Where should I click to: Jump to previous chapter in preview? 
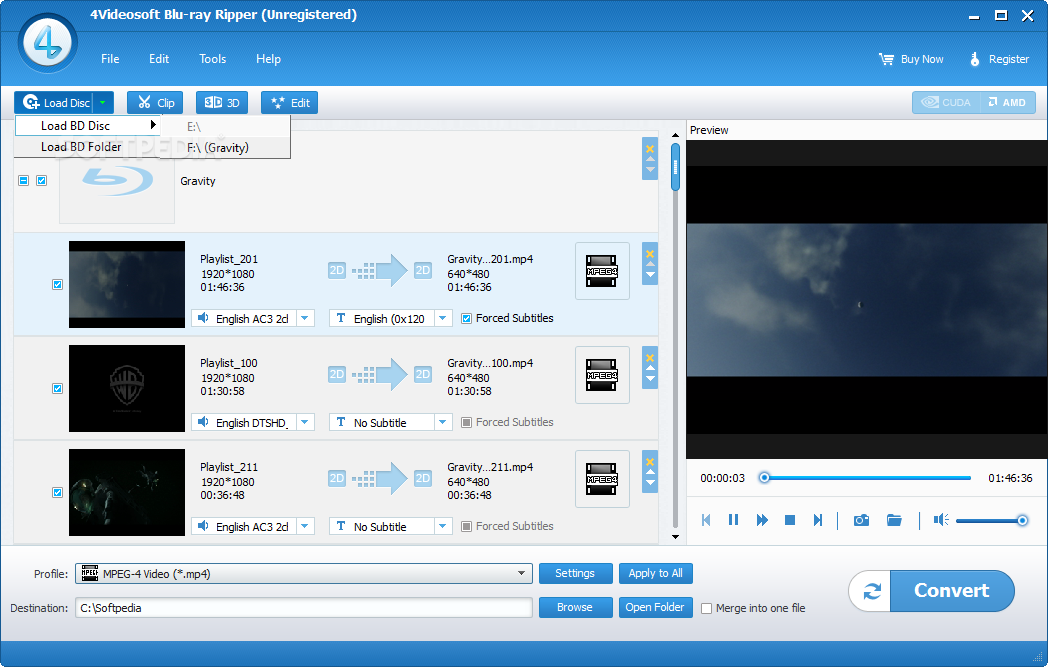point(706,520)
